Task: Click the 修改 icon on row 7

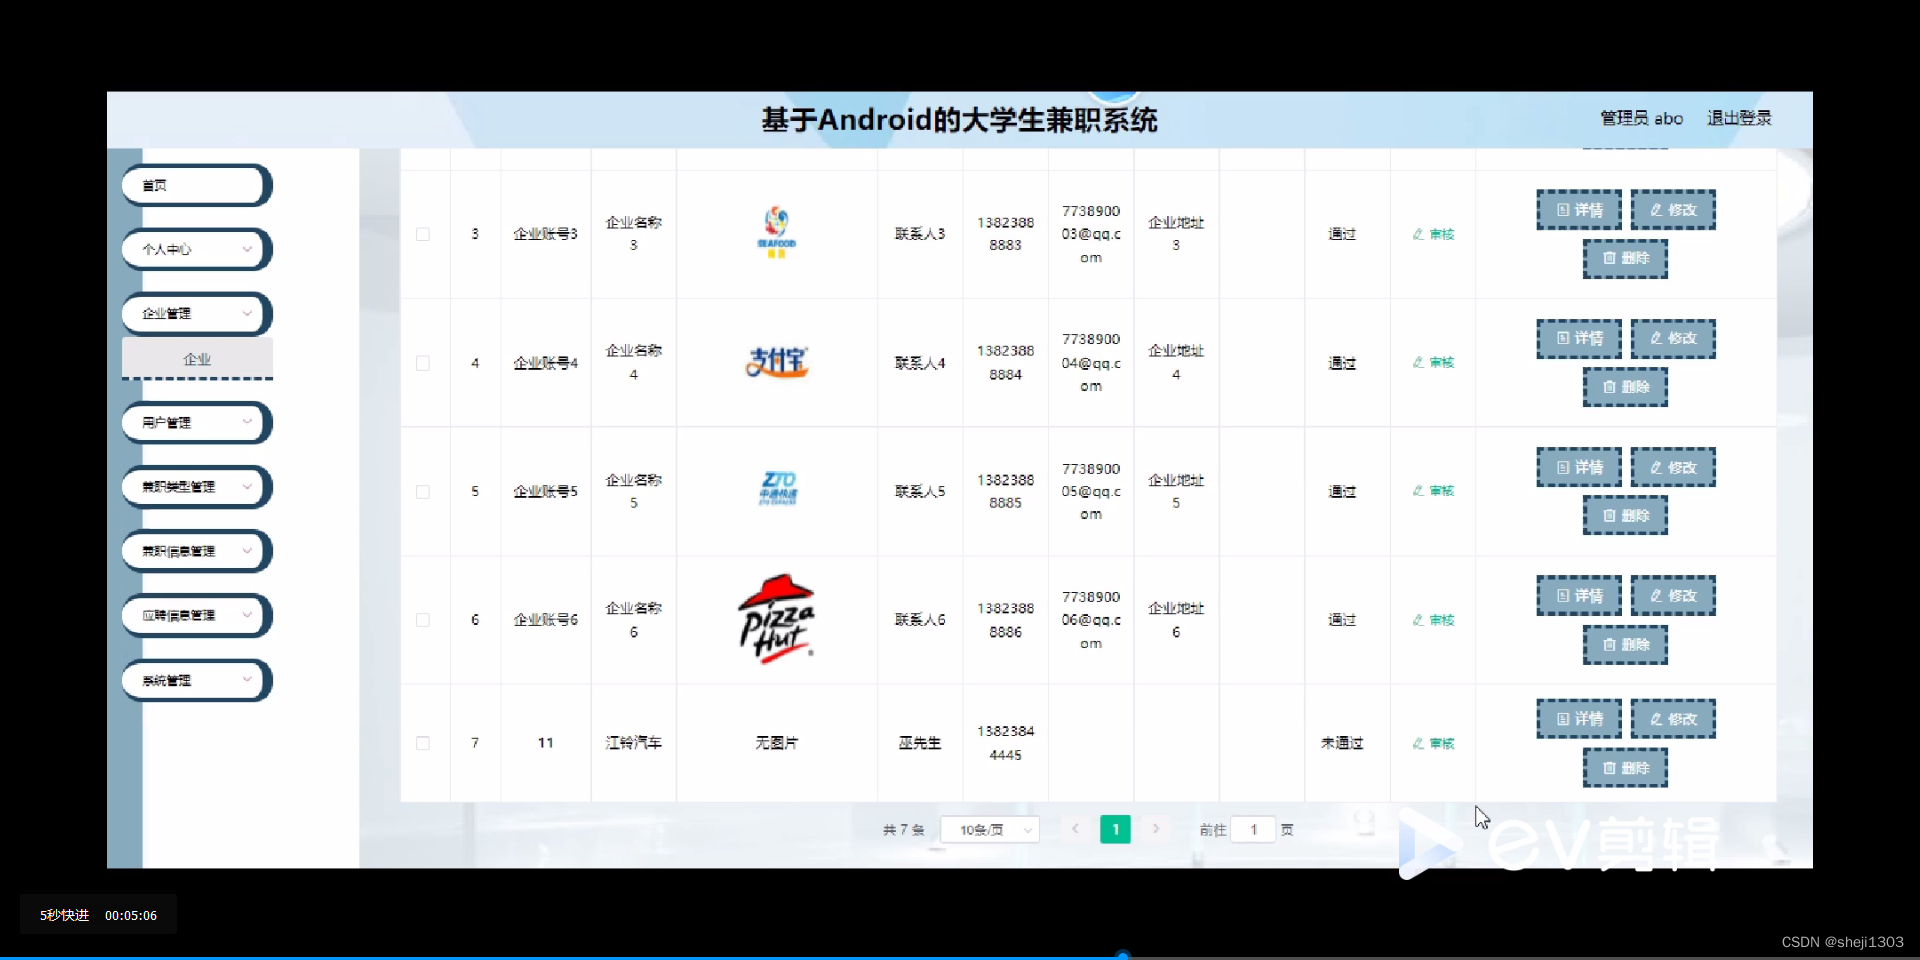Action: tap(1672, 718)
